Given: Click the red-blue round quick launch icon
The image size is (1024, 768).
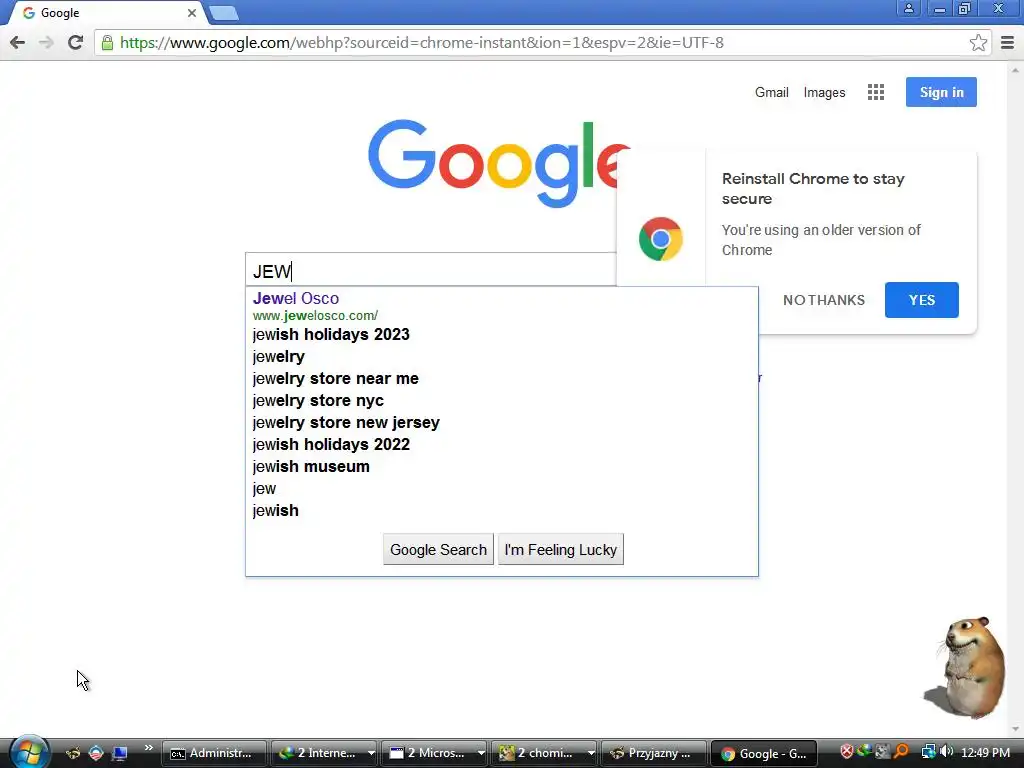Looking at the screenshot, I should pos(96,753).
